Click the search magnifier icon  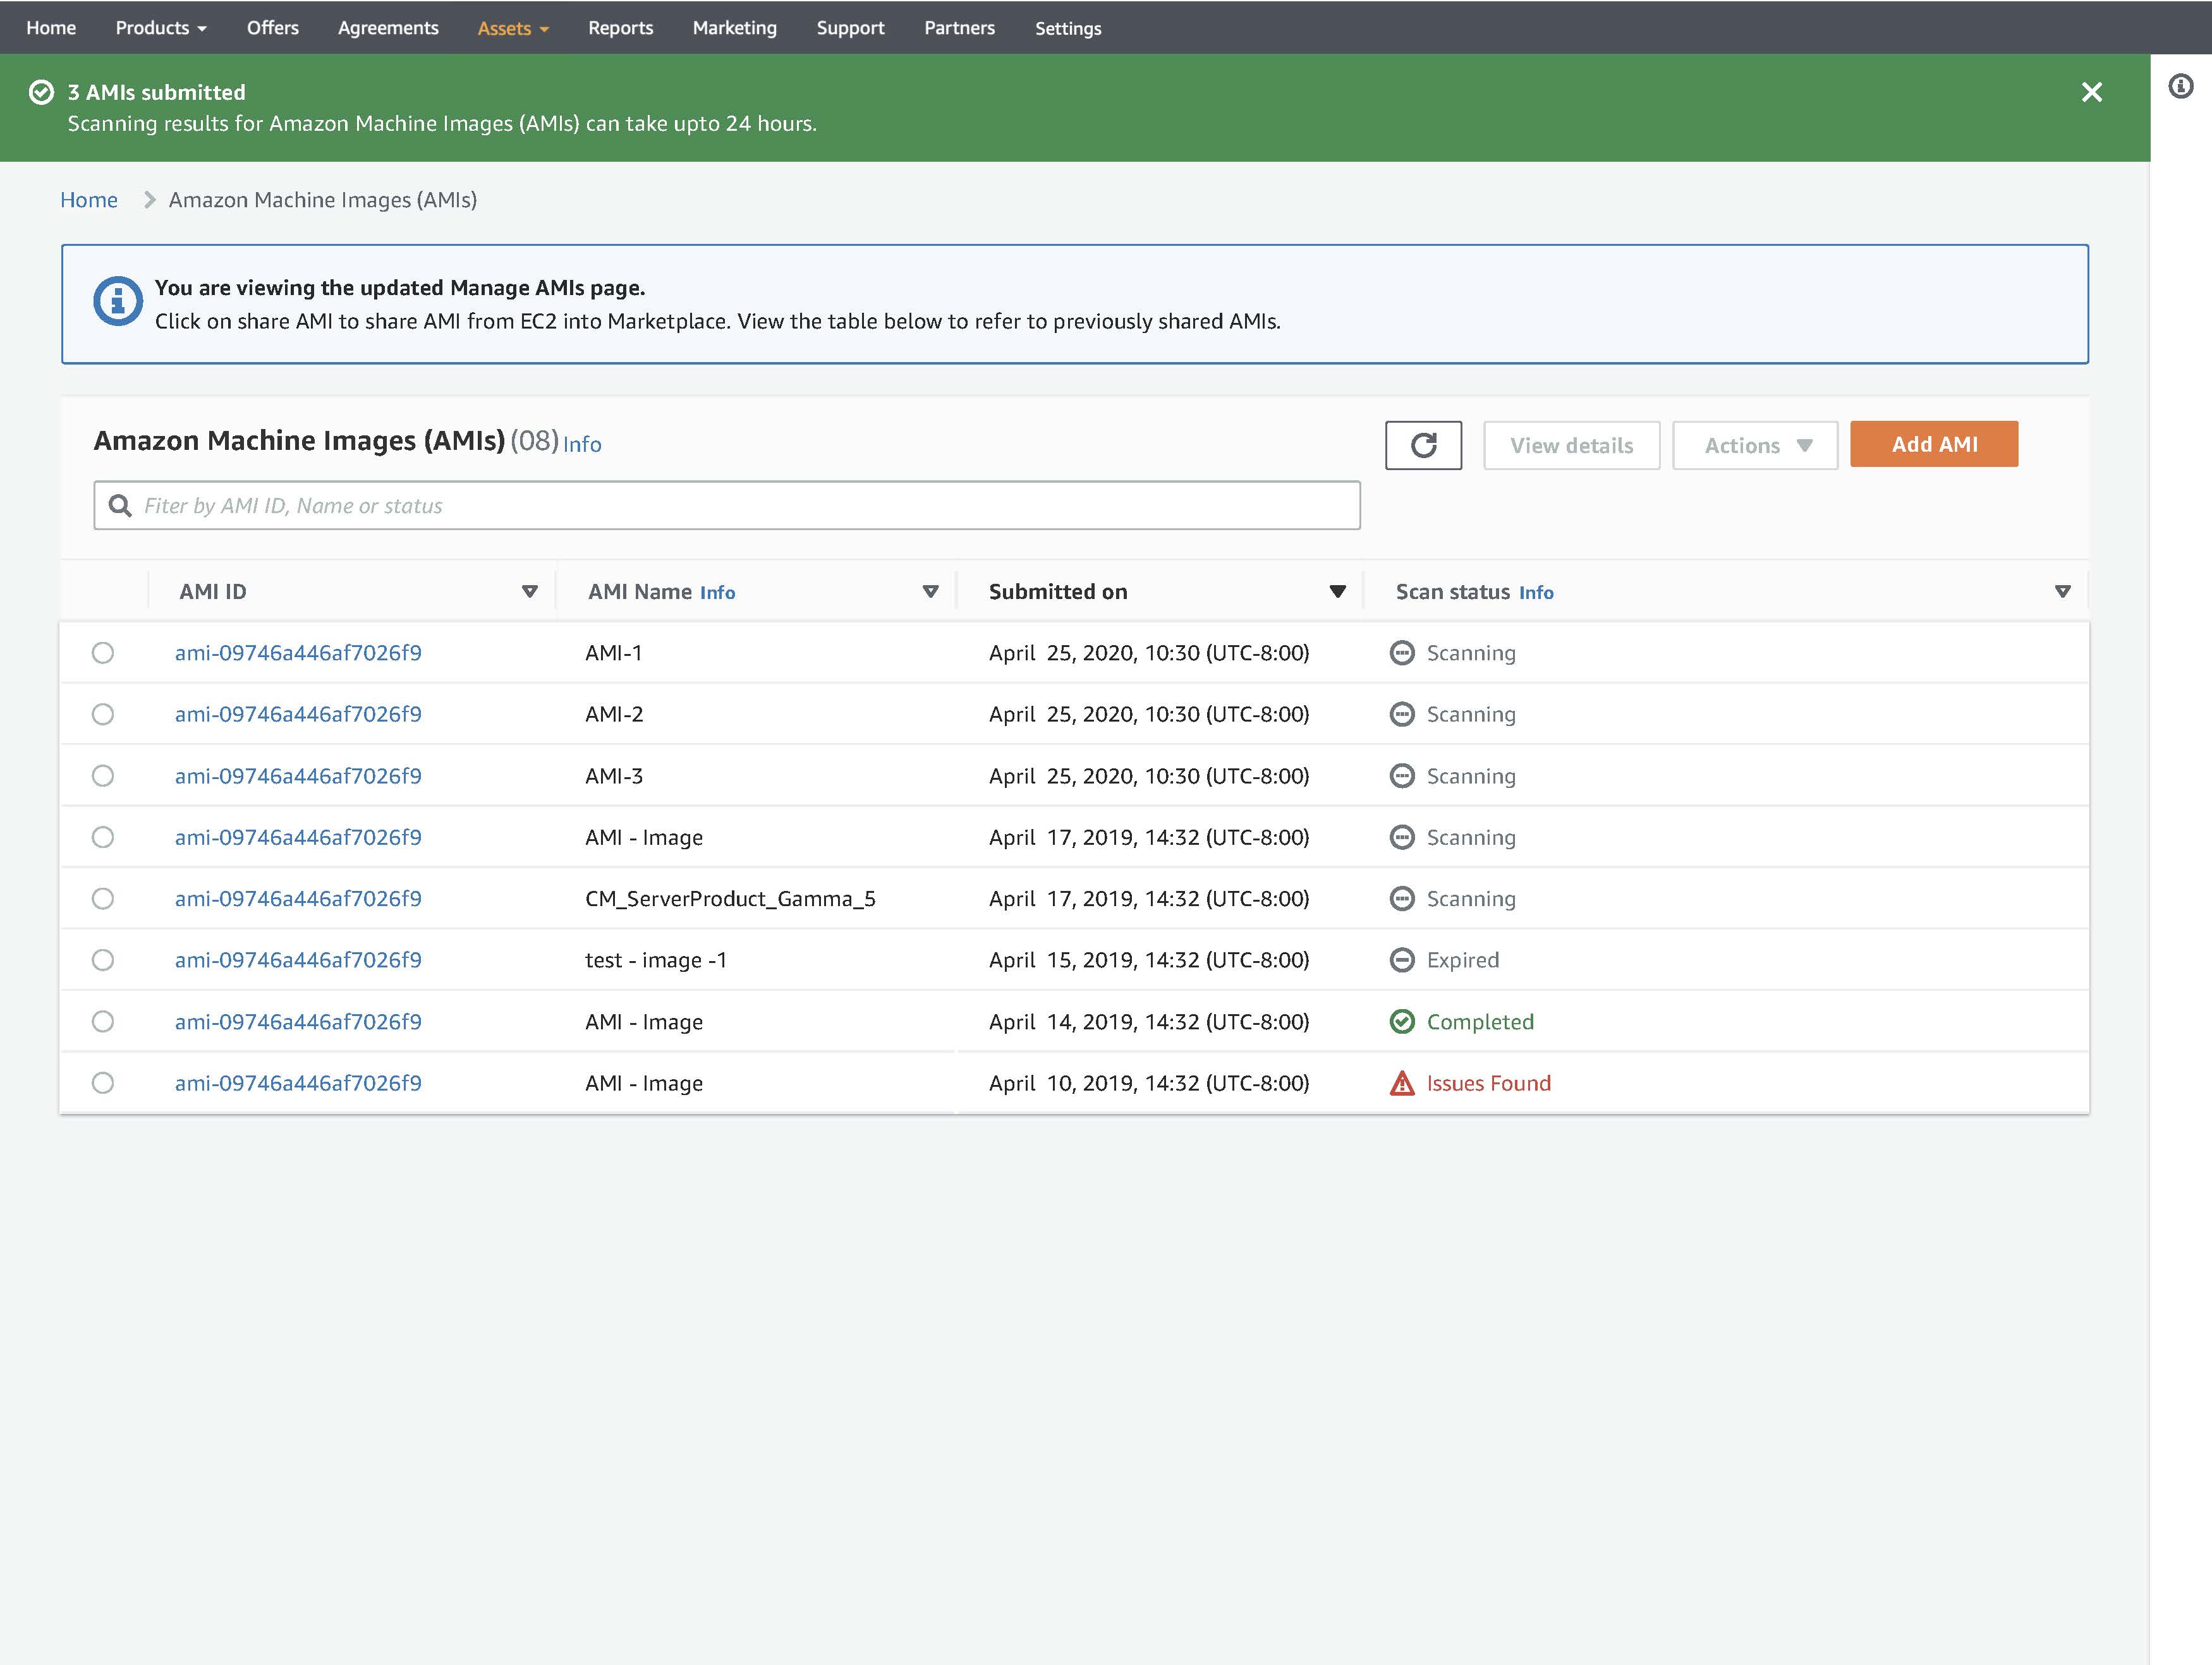pyautogui.click(x=120, y=505)
